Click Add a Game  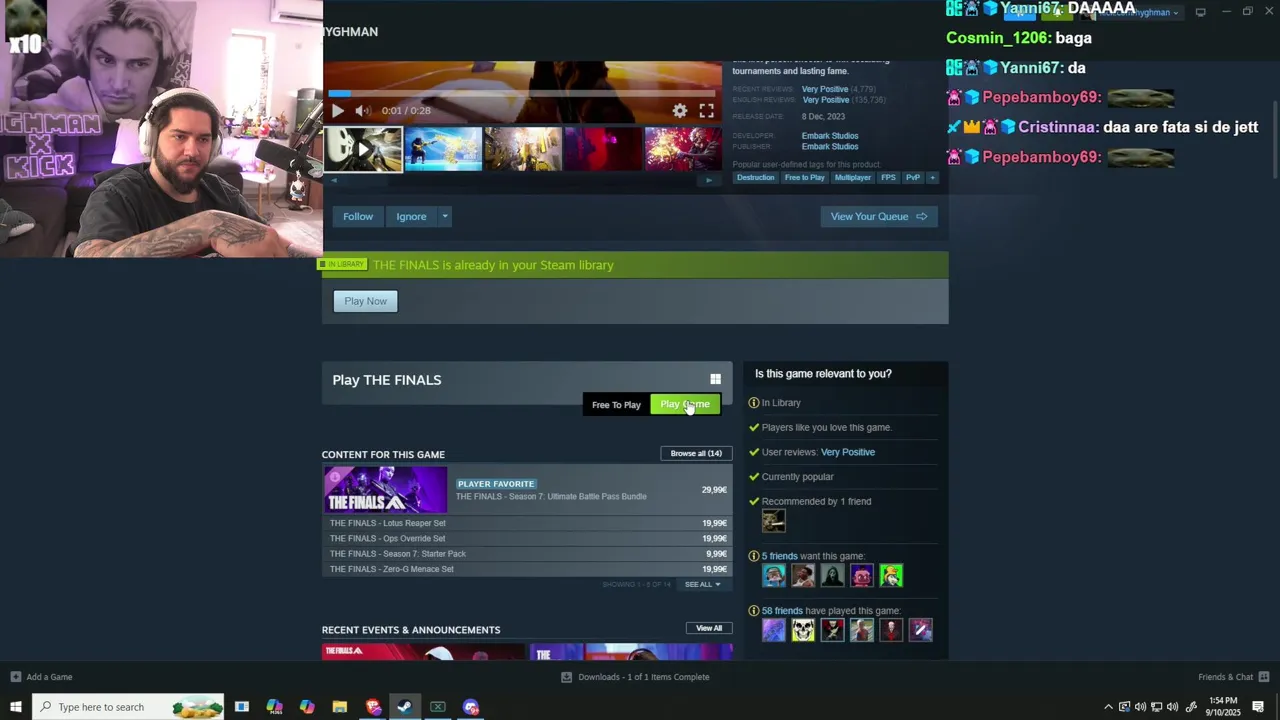[x=41, y=677]
